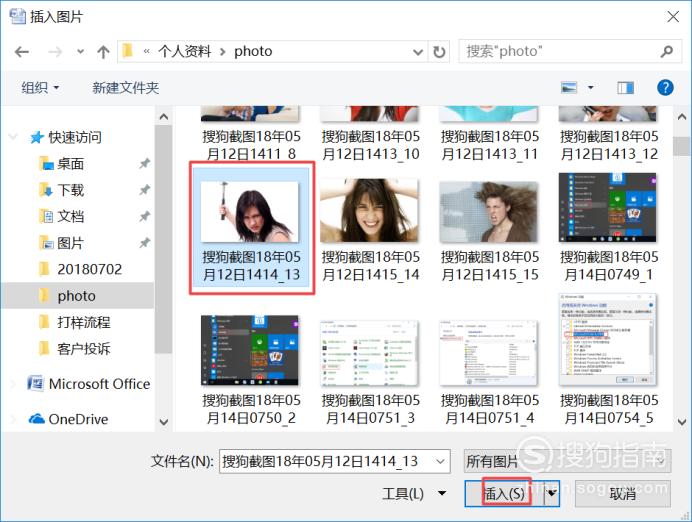Open help with the blue question icon
This screenshot has width=692, height=522.
pyautogui.click(x=665, y=87)
